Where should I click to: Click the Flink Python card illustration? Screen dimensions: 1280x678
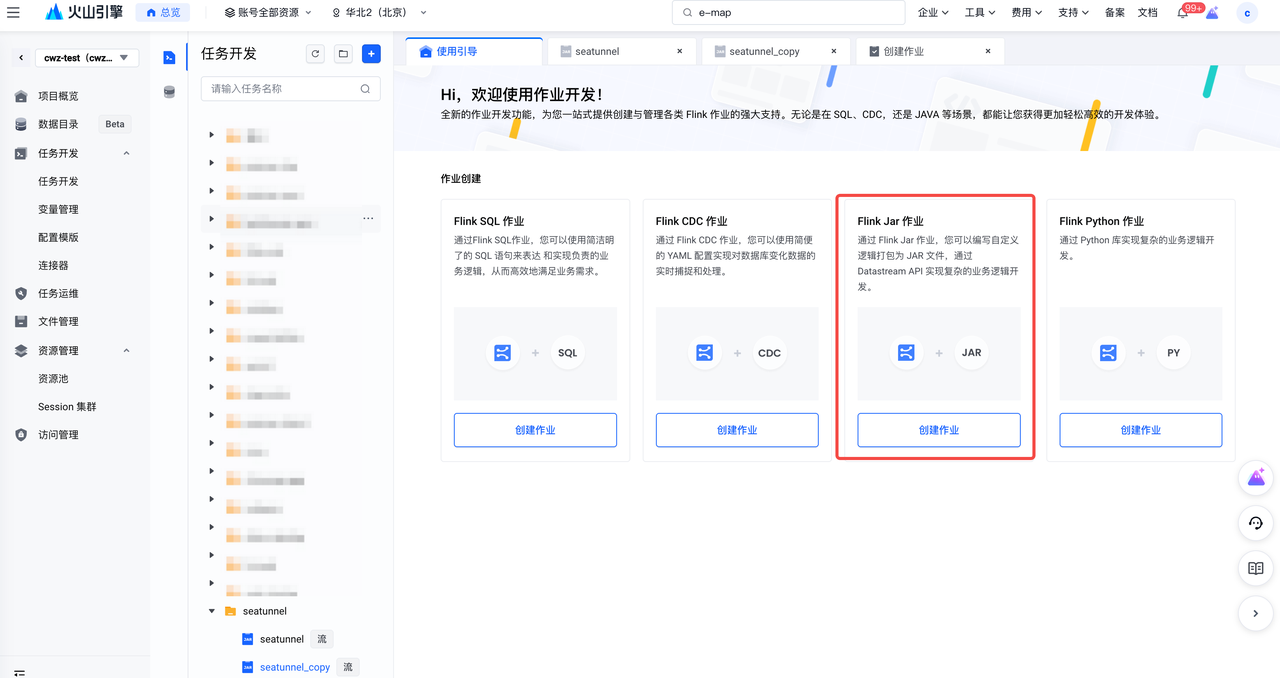coord(1141,353)
